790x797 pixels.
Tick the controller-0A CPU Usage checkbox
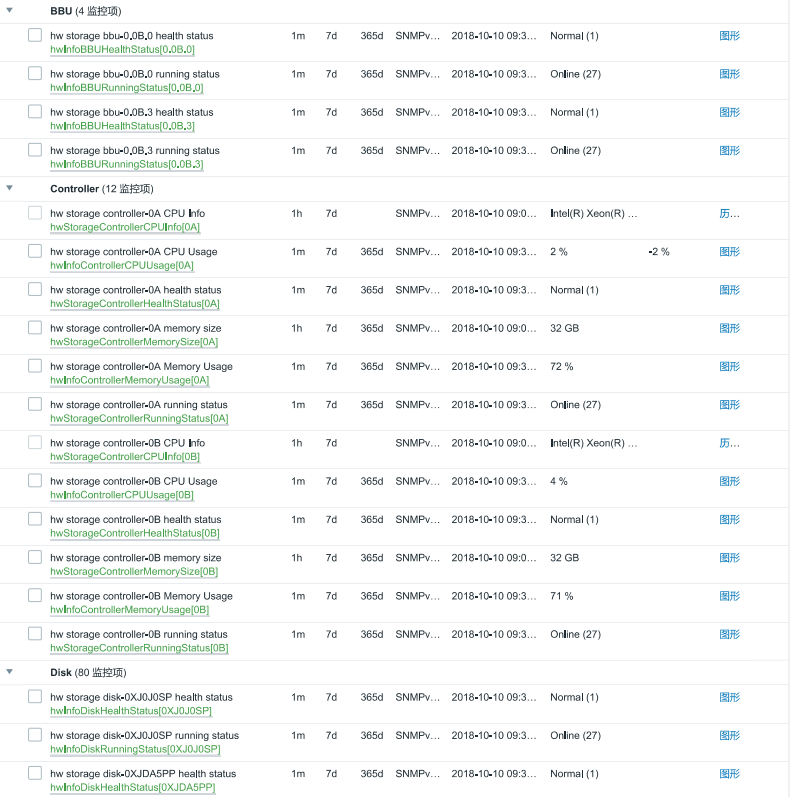[x=35, y=251]
